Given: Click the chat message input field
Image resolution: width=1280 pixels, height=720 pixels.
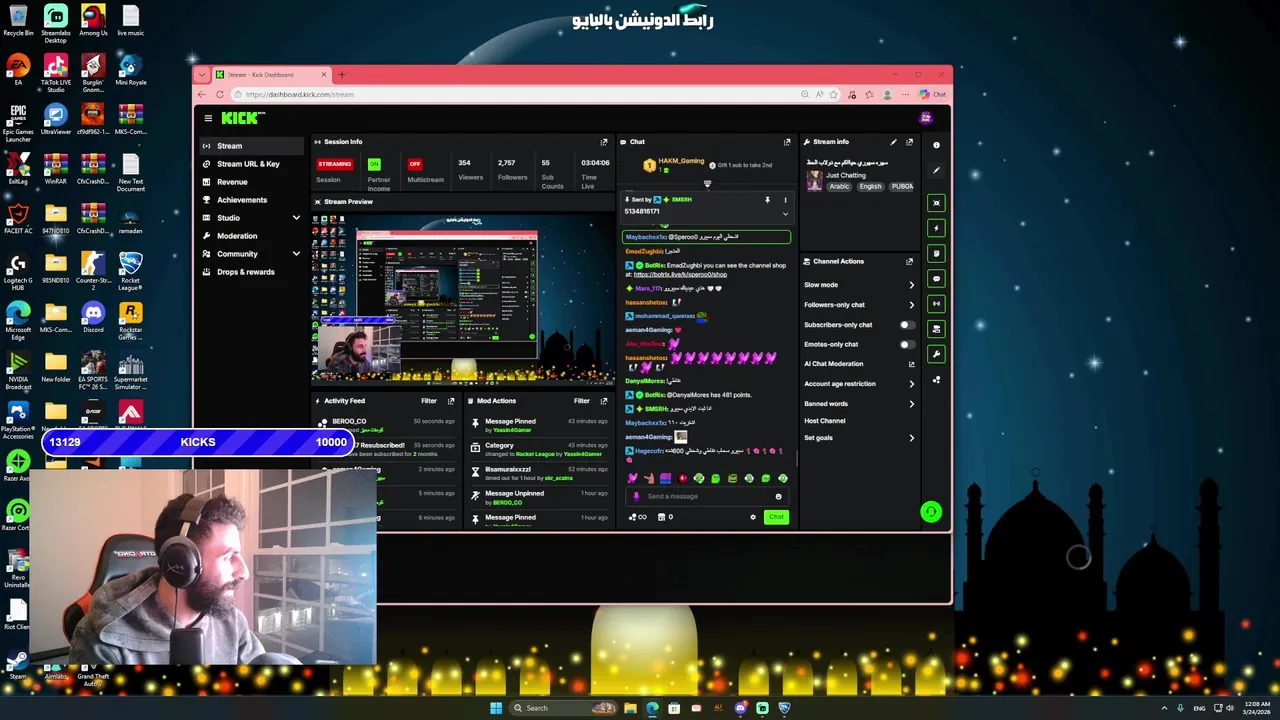Looking at the screenshot, I should [706, 496].
